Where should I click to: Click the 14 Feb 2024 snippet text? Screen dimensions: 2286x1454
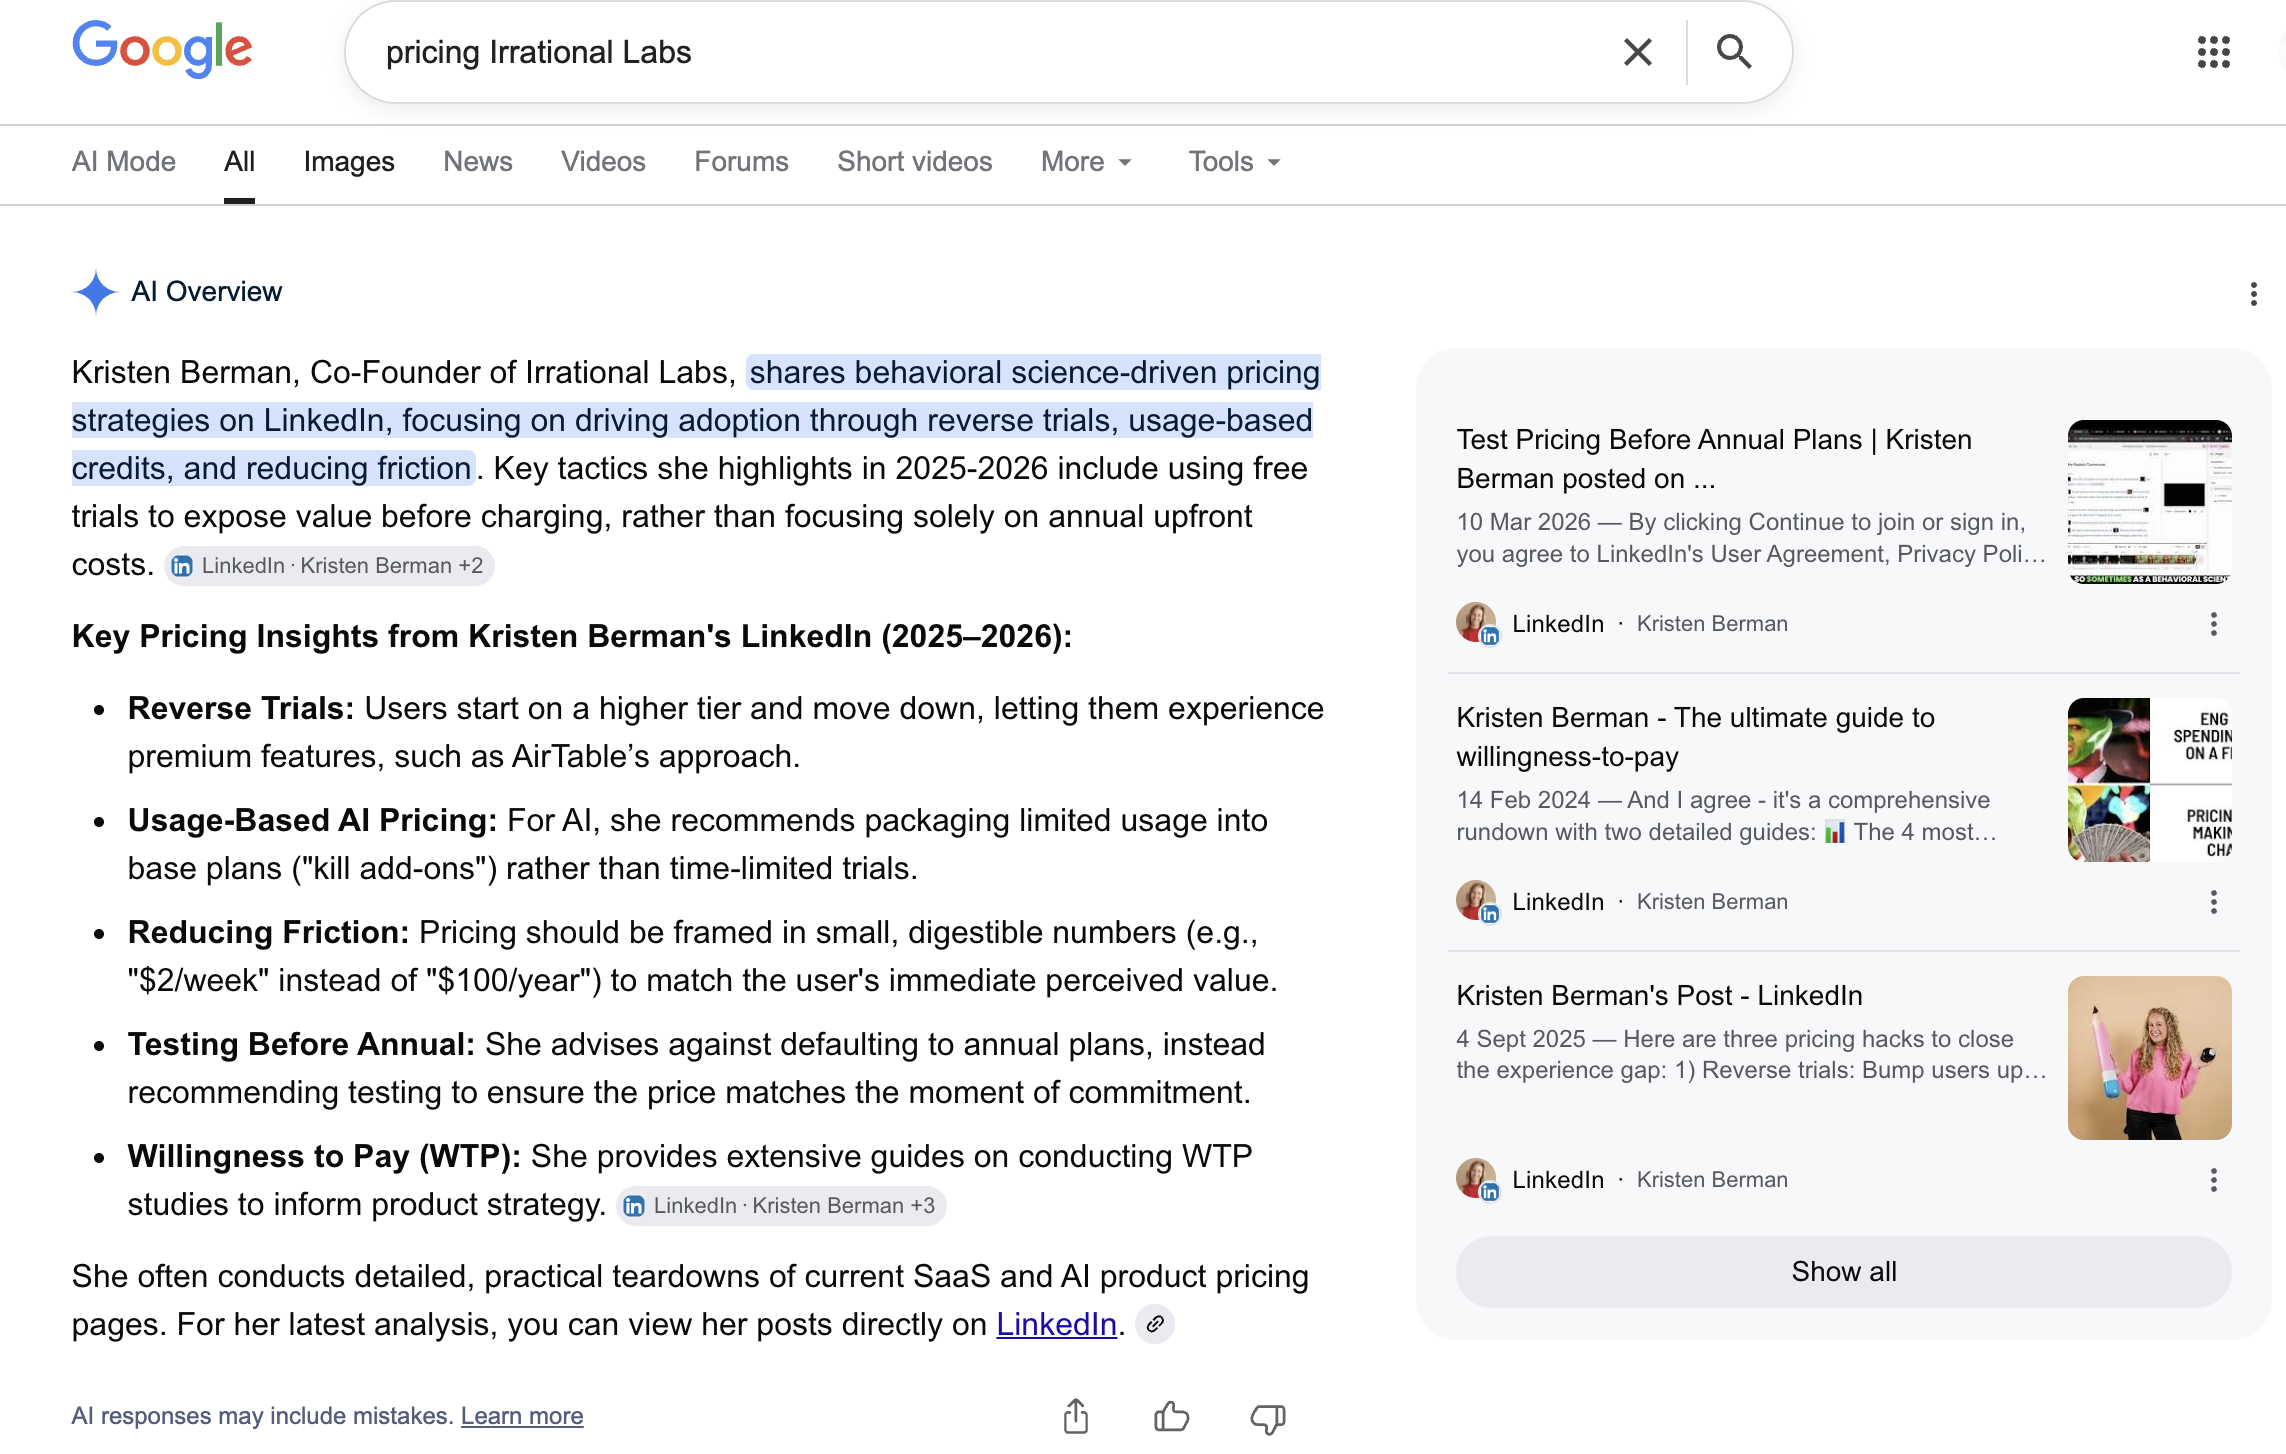pos(1727,816)
